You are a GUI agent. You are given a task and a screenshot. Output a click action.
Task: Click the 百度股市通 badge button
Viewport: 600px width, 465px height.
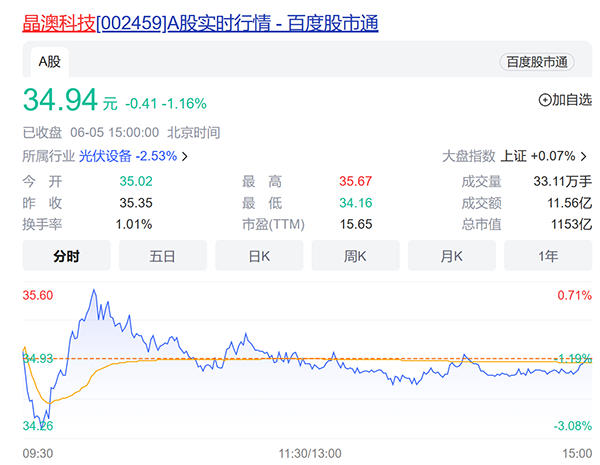[x=537, y=62]
